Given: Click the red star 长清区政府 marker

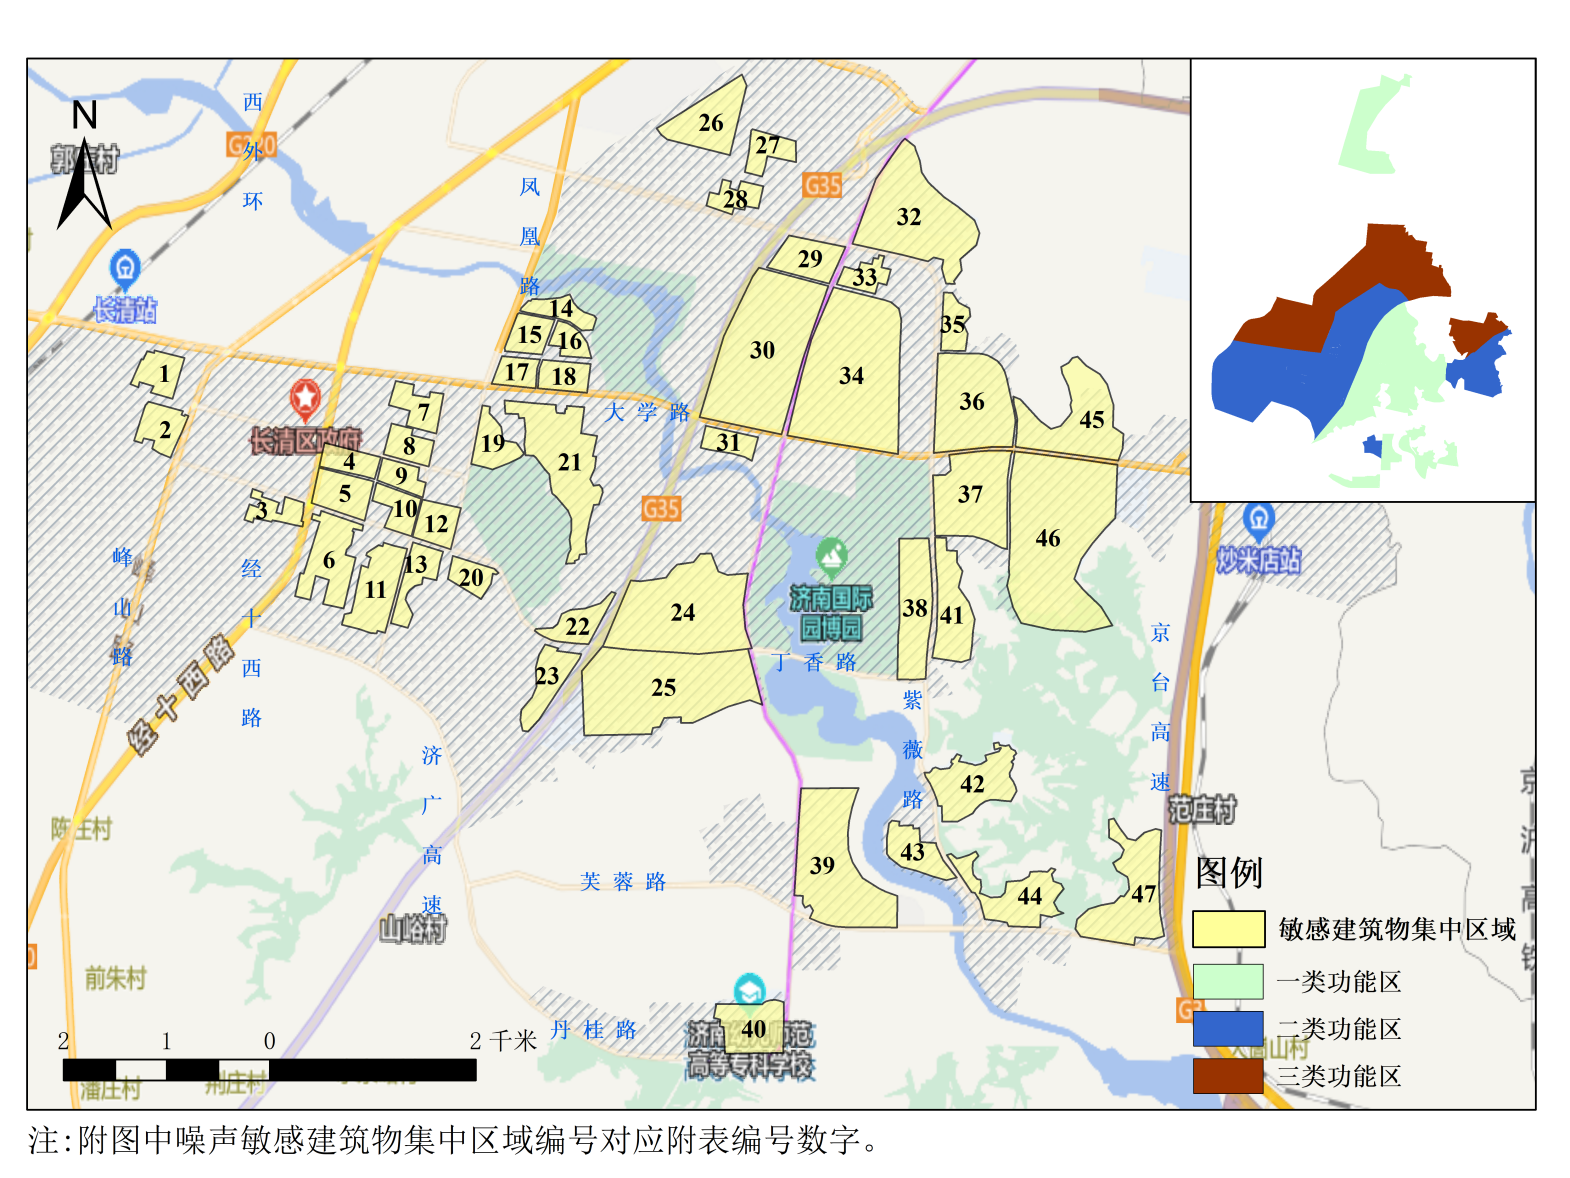Looking at the screenshot, I should tap(305, 399).
